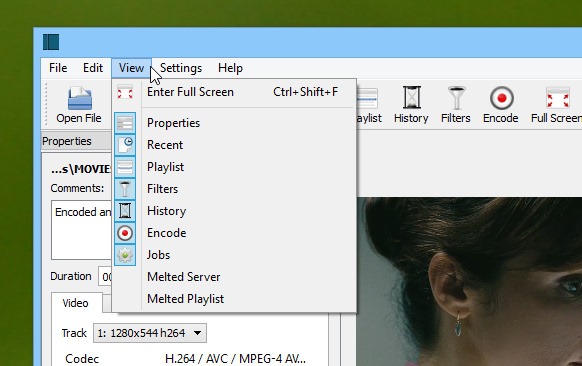This screenshot has width=582, height=366.
Task: Click the Filters funnel toolbar icon
Action: point(456,98)
